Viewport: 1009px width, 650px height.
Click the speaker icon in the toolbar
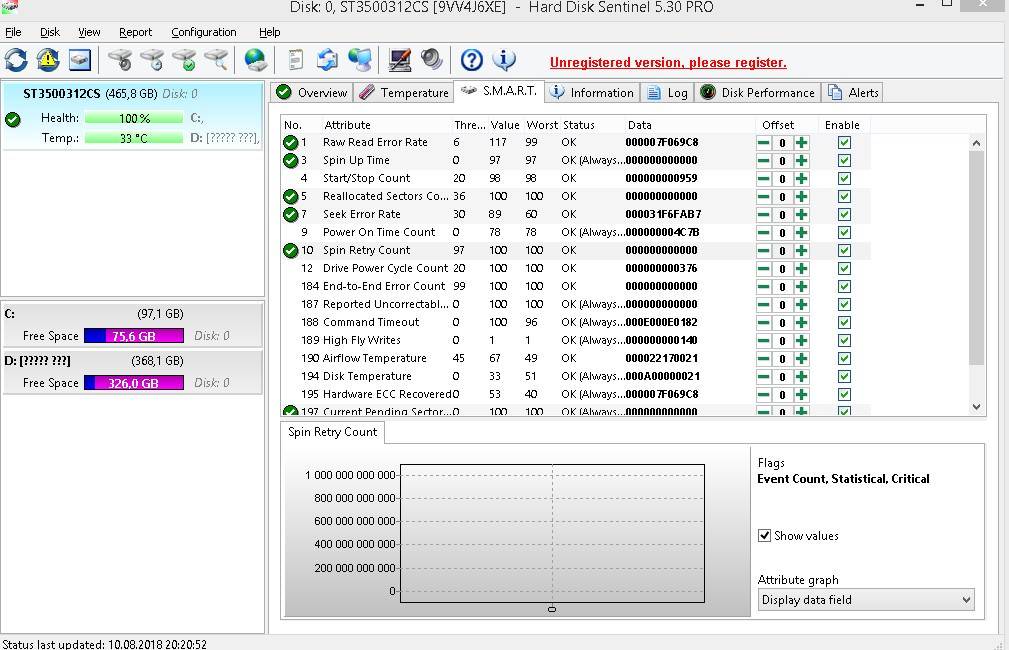coord(432,60)
